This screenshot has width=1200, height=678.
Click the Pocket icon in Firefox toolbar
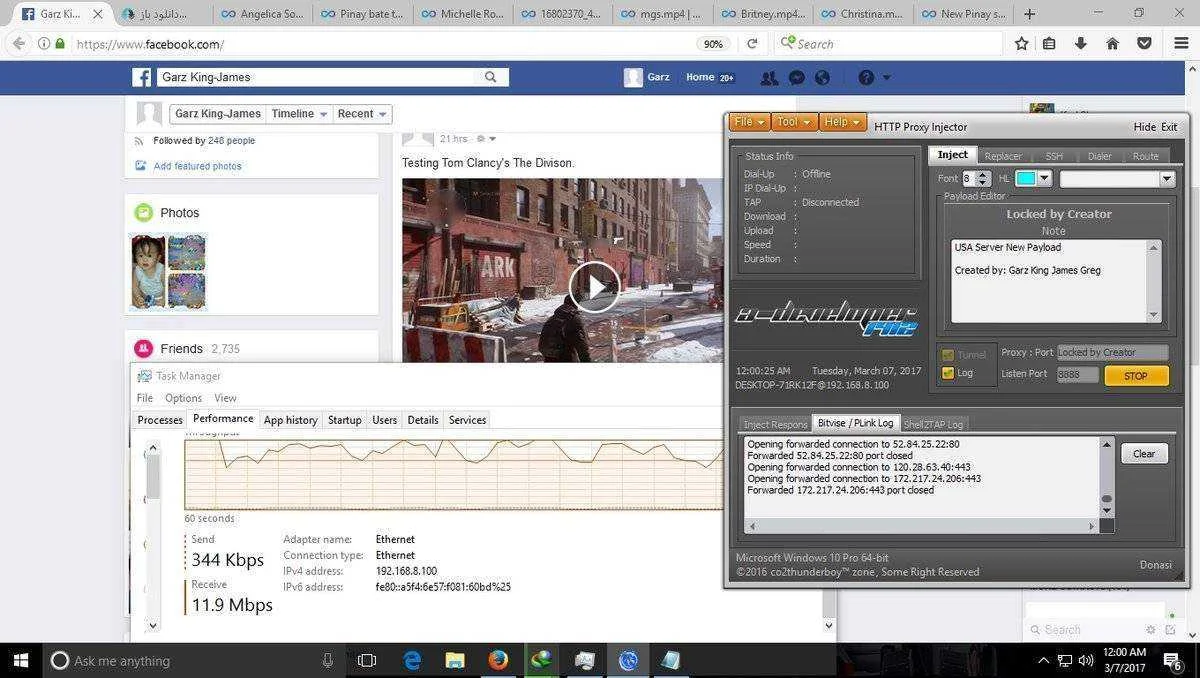[1142, 44]
